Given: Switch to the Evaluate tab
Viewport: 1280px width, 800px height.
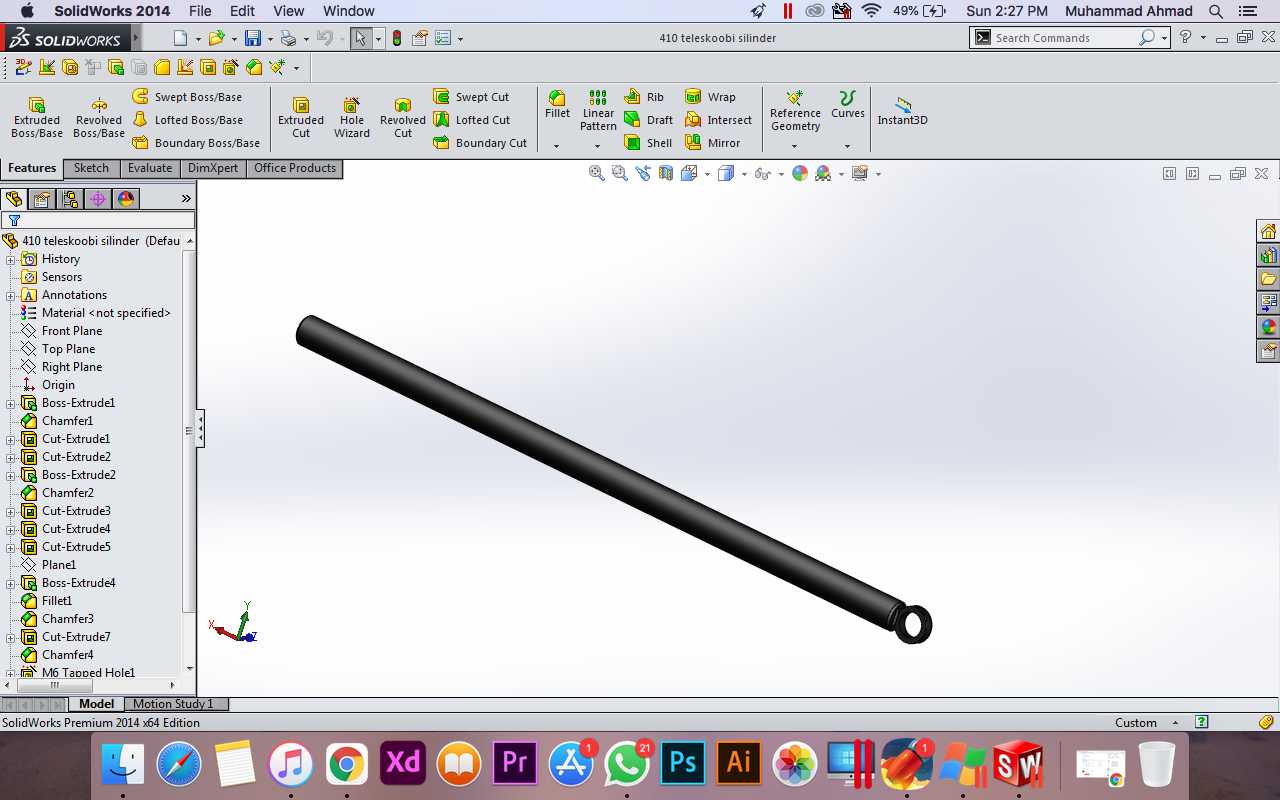Looking at the screenshot, I should click(150, 168).
